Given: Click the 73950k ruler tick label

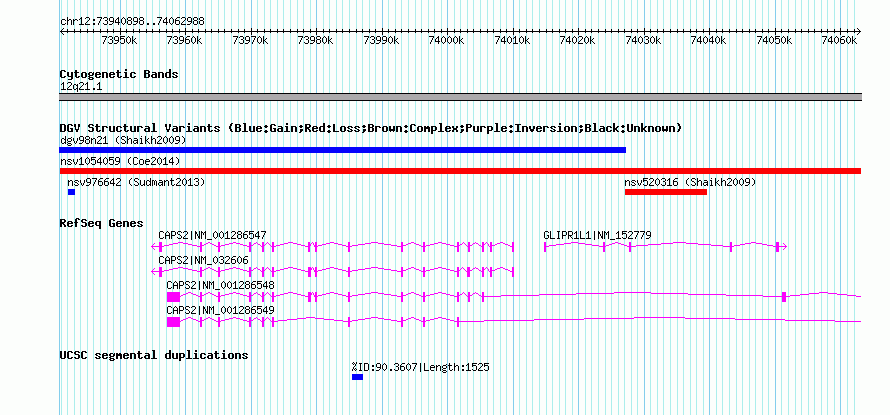Looking at the screenshot, I should 119,40.
